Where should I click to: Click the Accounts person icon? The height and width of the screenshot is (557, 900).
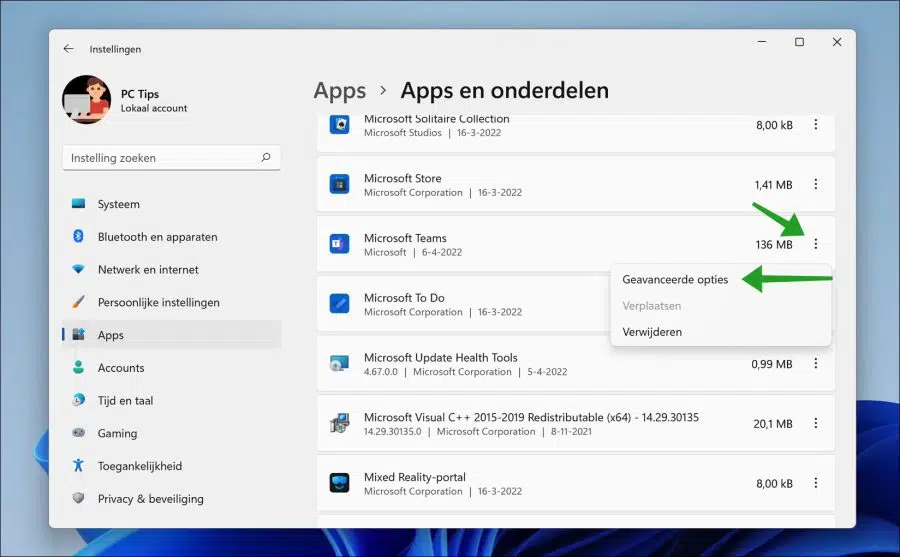79,368
